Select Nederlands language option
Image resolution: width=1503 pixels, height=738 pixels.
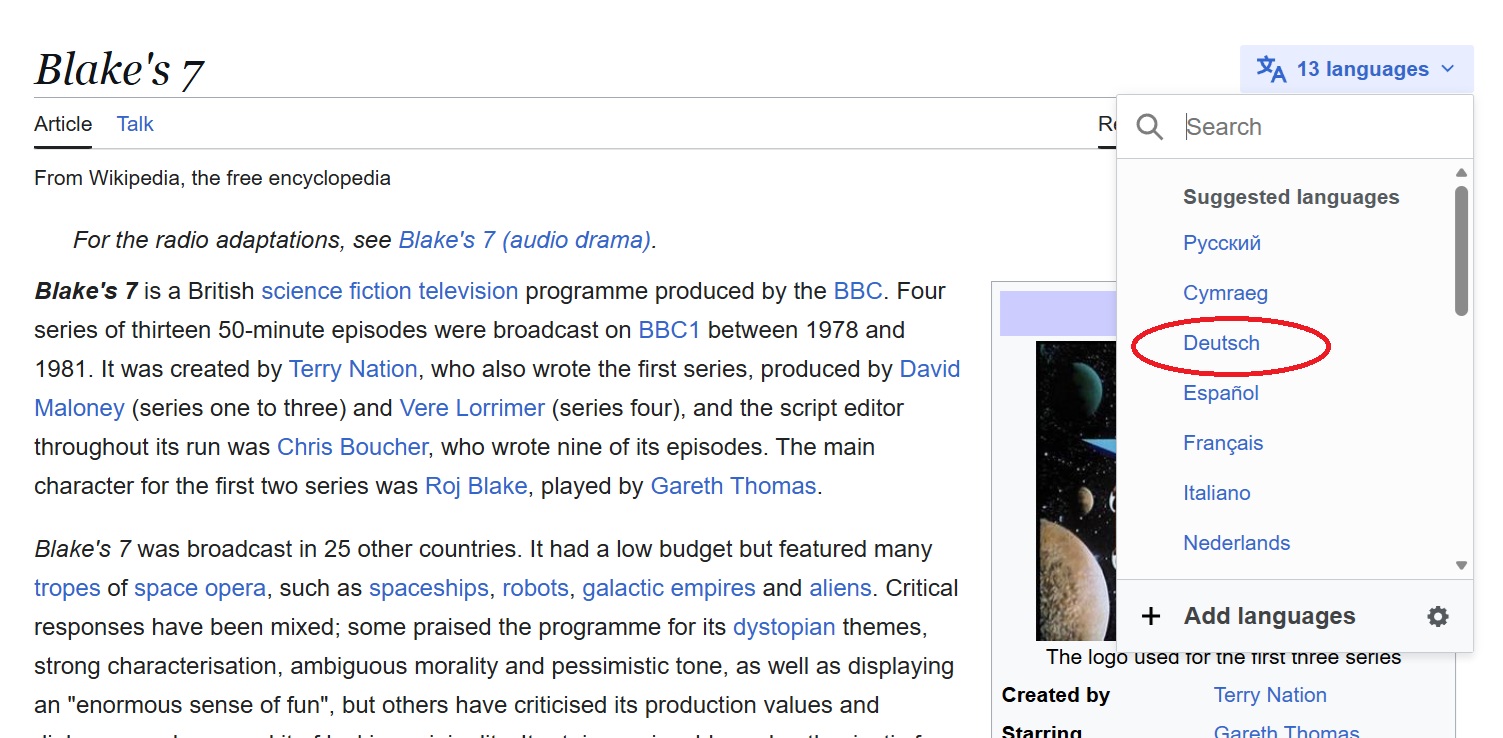click(x=1237, y=543)
